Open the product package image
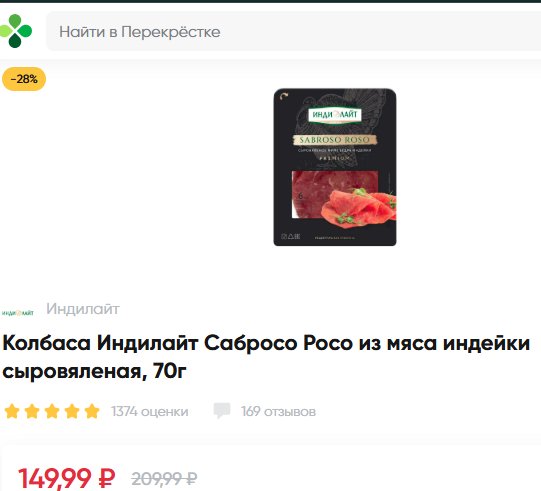The image size is (541, 491). pyautogui.click(x=335, y=167)
